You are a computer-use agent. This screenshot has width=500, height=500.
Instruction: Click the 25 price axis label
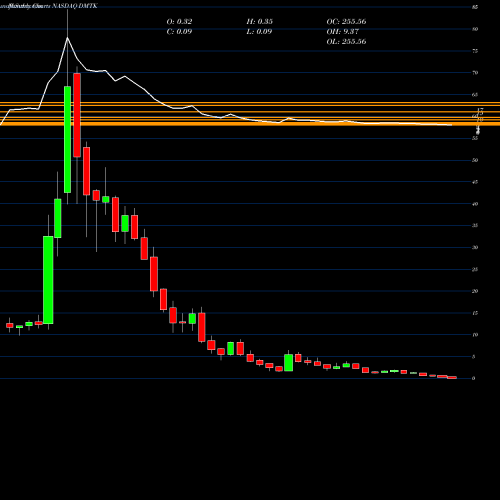tap(475, 269)
